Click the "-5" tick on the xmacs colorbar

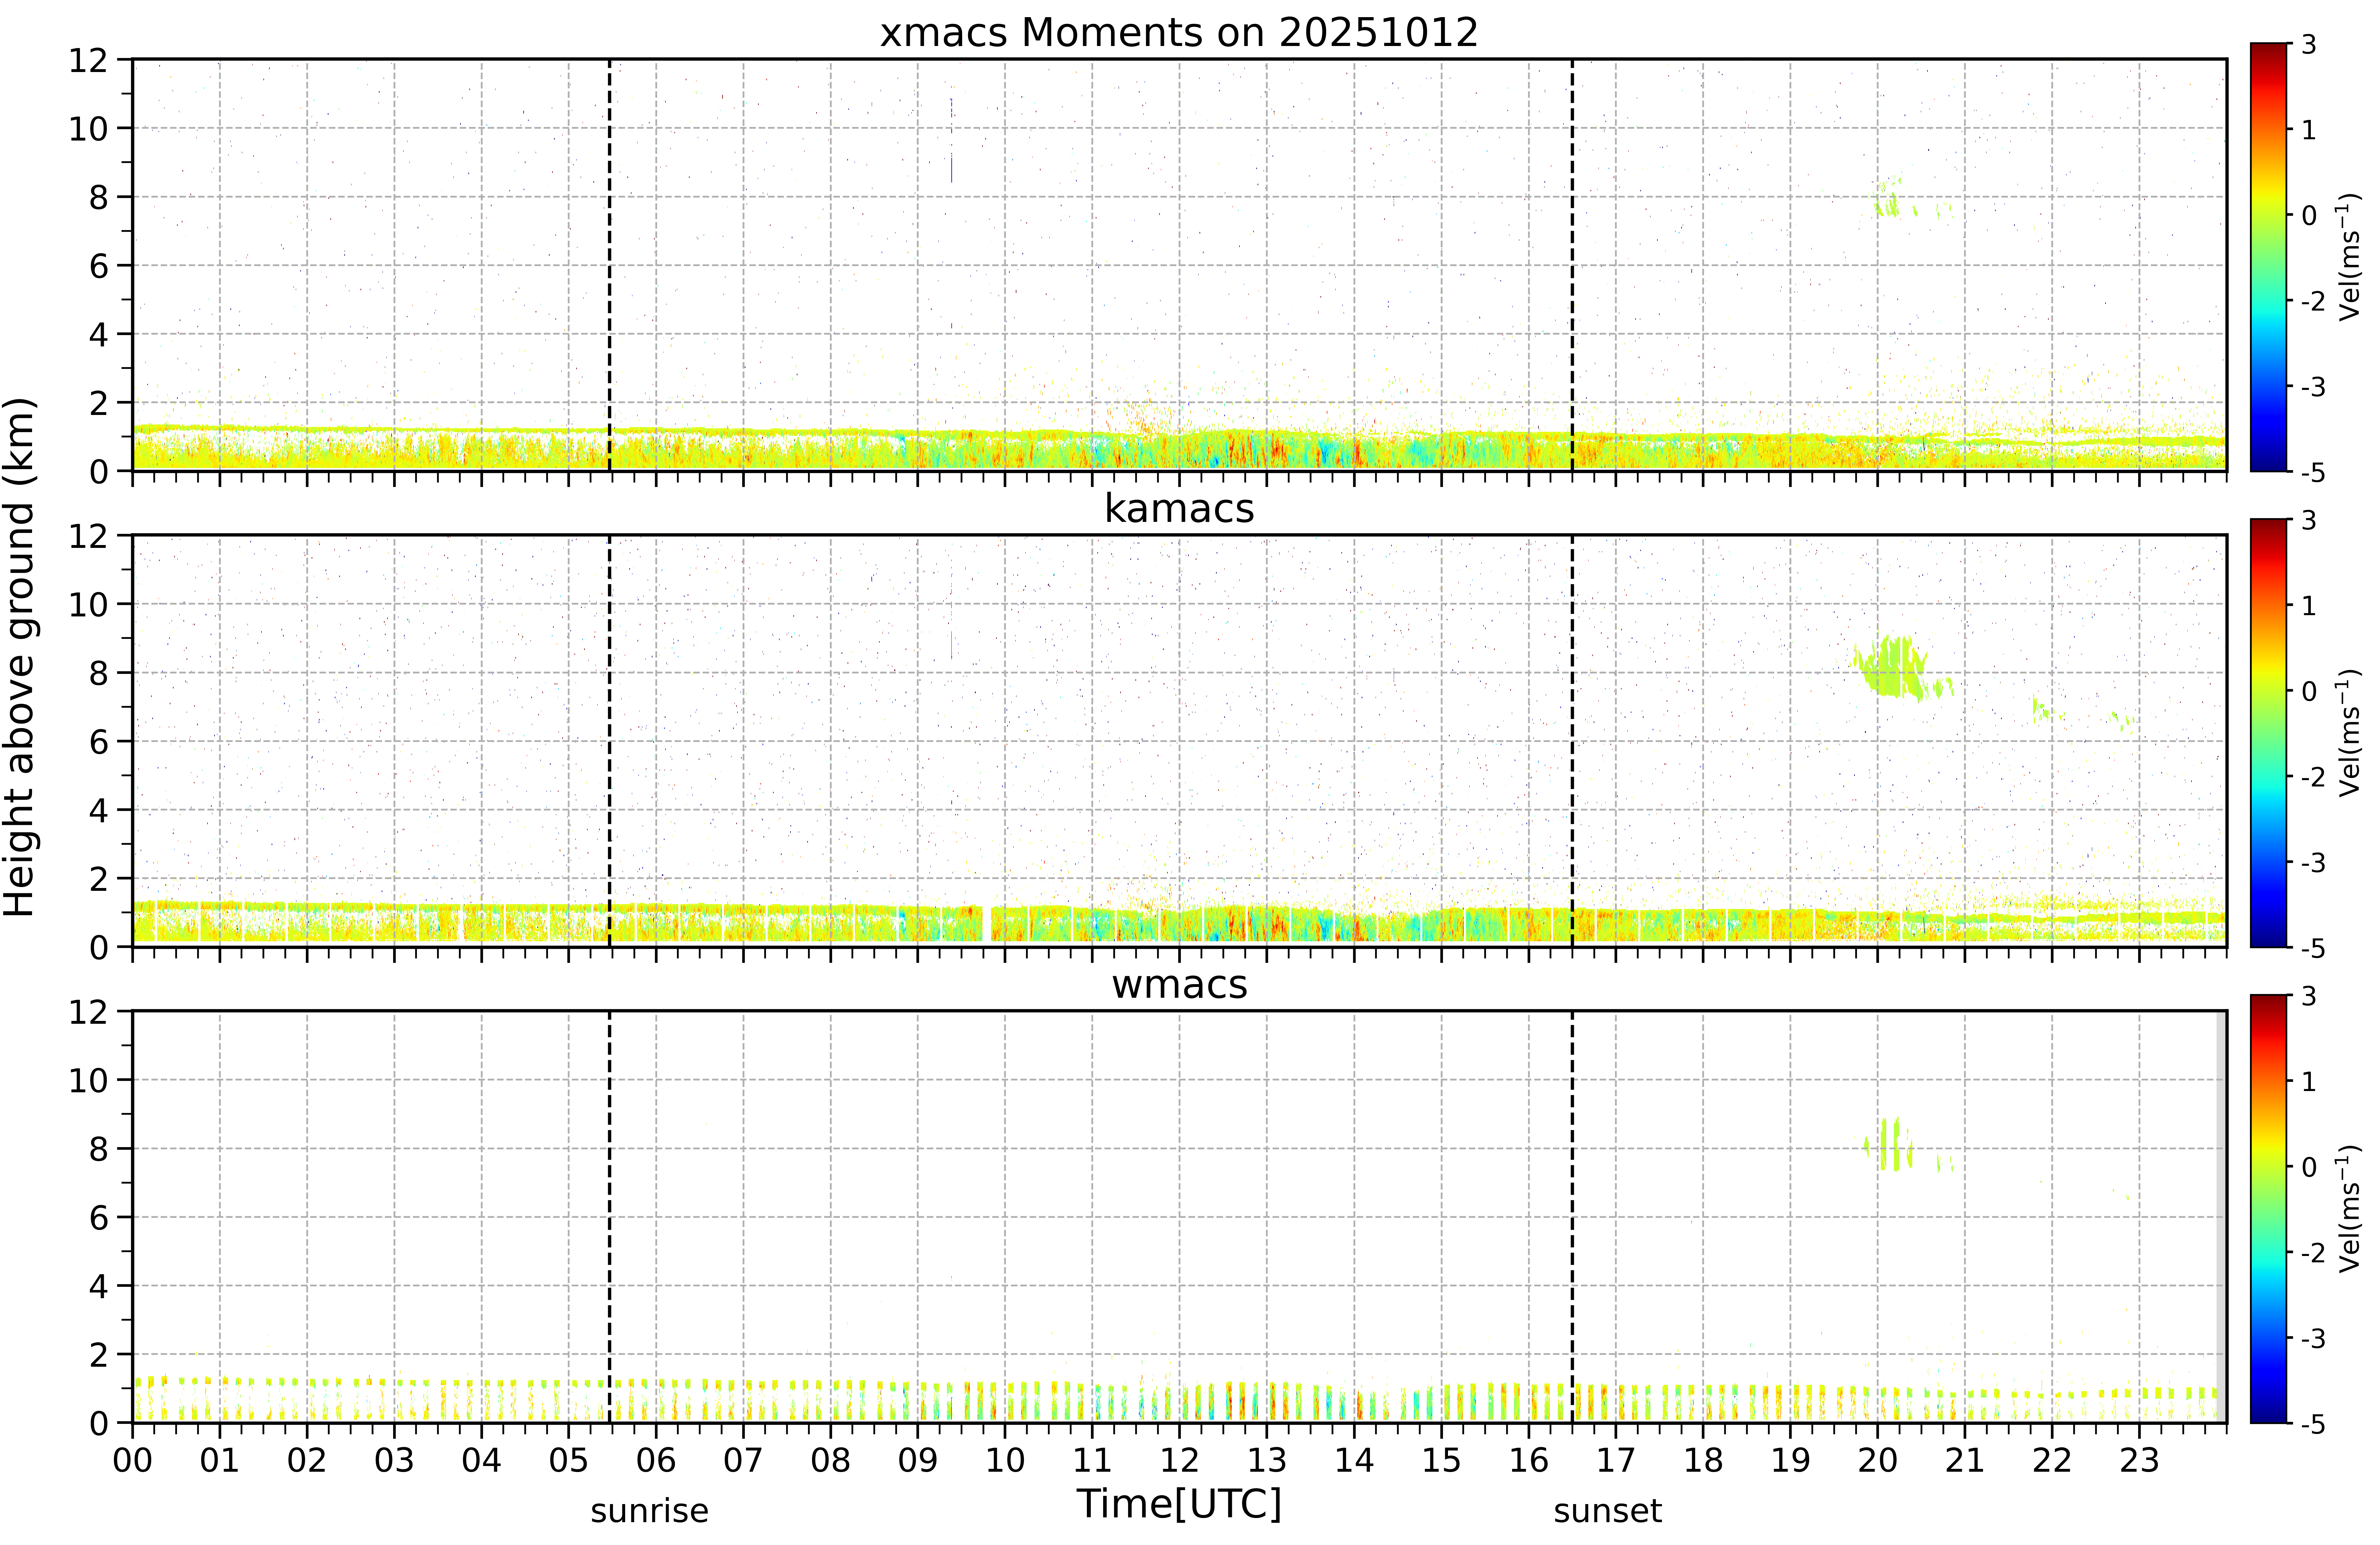tap(2313, 472)
